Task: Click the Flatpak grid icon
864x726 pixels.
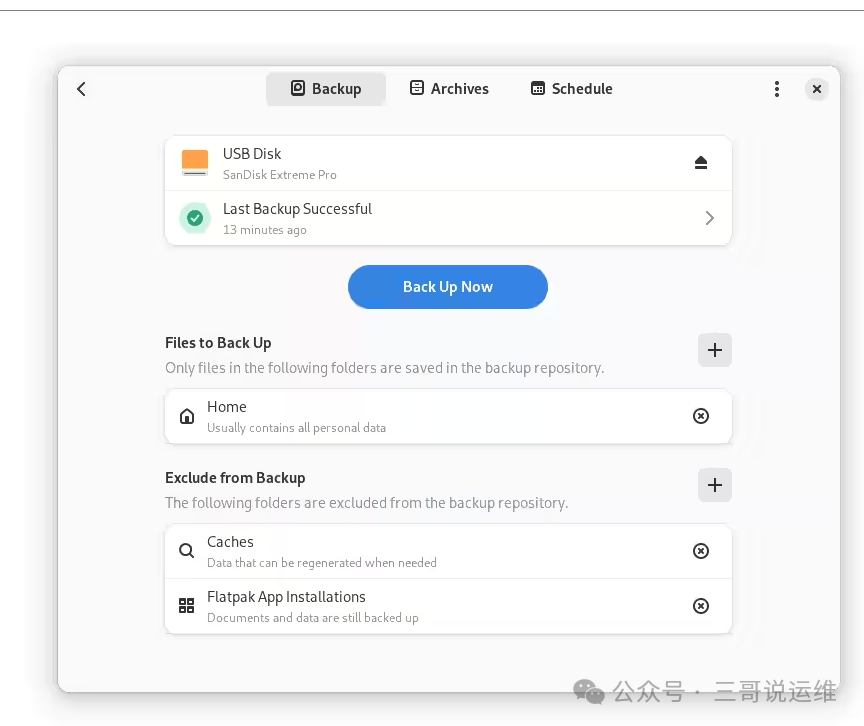Action: (x=187, y=606)
